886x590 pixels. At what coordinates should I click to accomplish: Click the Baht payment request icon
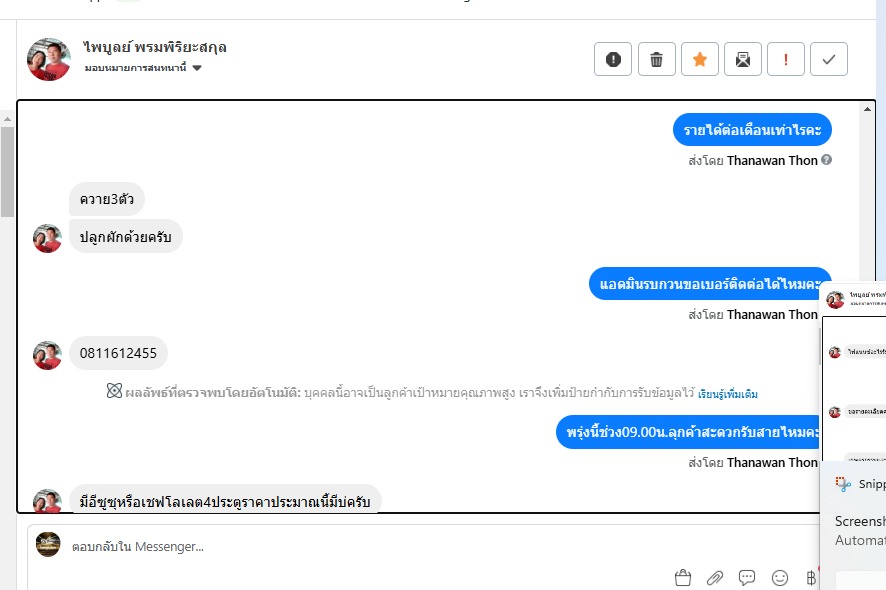tap(811, 578)
